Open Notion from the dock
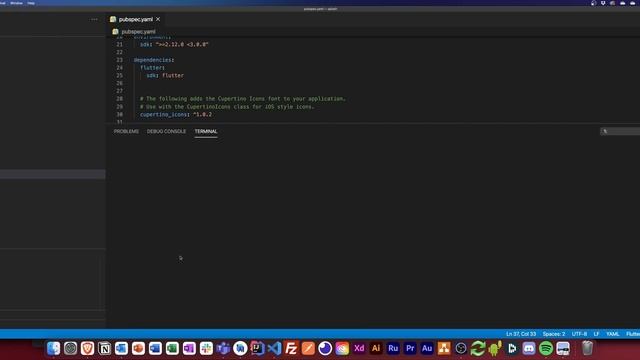 pos(104,348)
